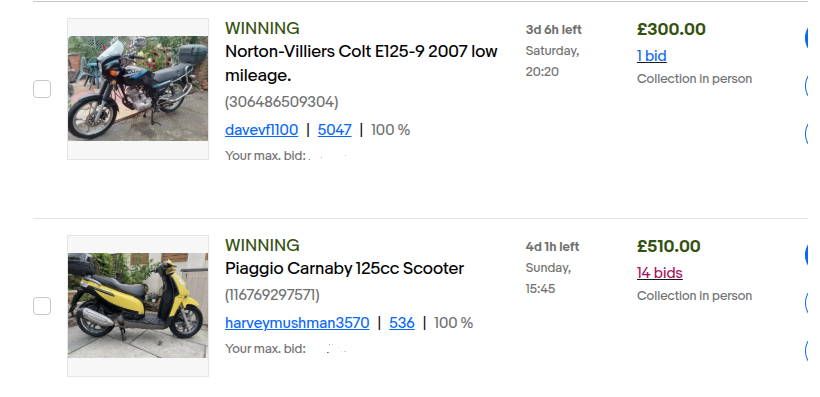Click item number 306486509304

tap(282, 101)
